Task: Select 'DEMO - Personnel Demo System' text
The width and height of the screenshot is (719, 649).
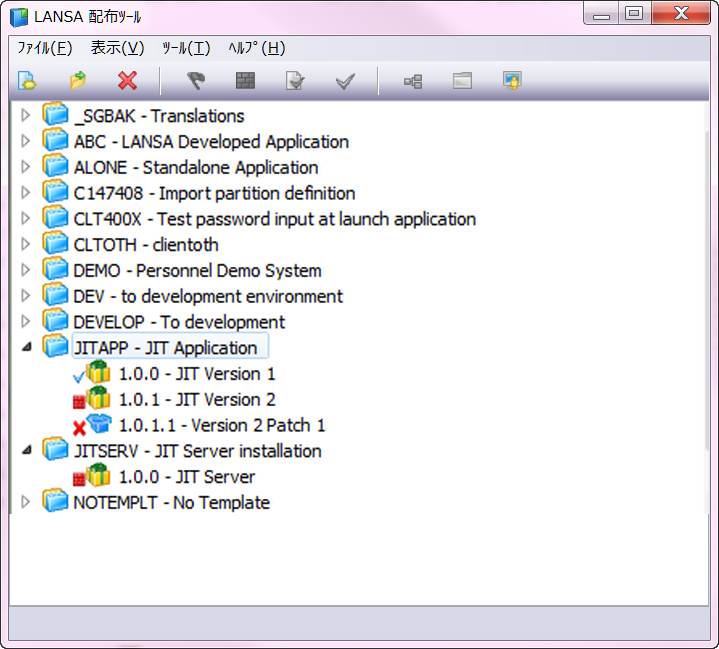Action: [x=198, y=271]
